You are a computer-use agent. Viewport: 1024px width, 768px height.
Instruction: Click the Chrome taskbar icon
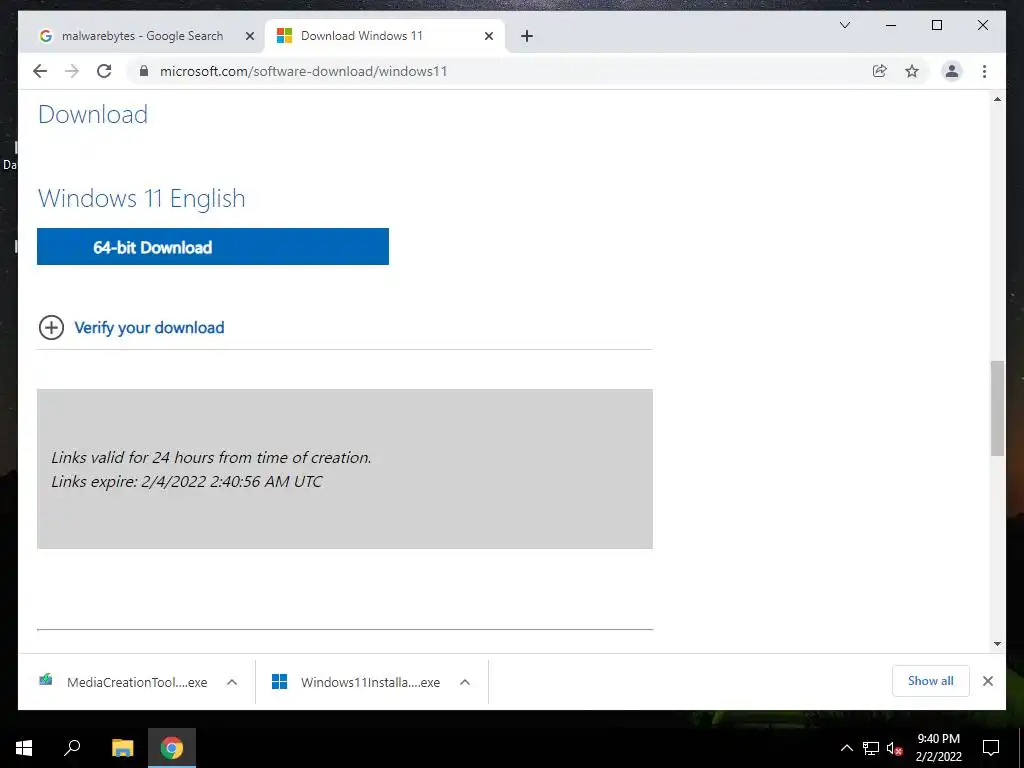[x=172, y=748]
